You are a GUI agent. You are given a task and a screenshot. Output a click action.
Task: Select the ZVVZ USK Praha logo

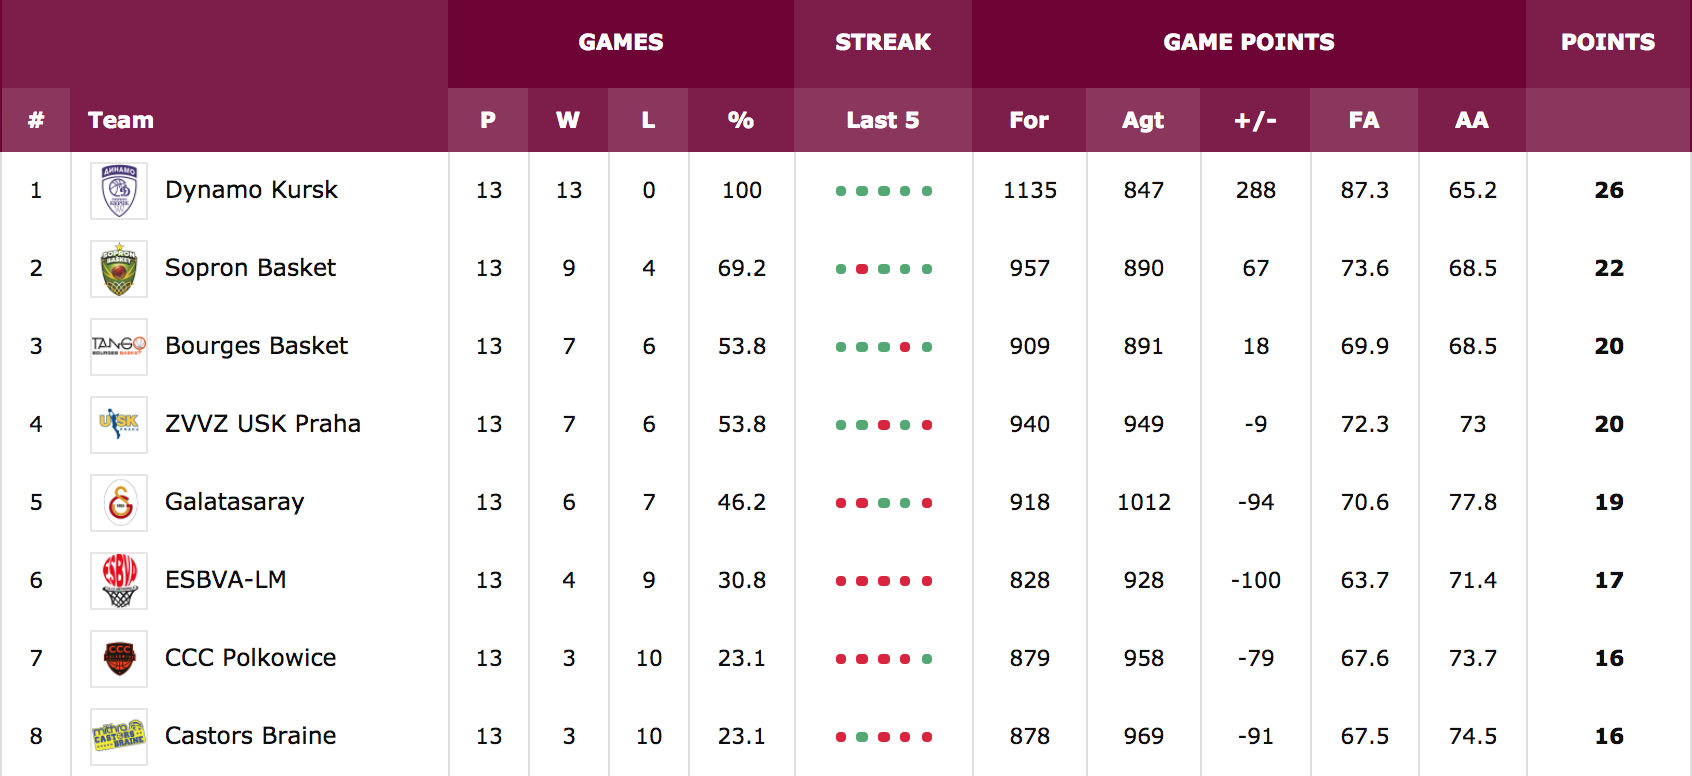coord(119,425)
